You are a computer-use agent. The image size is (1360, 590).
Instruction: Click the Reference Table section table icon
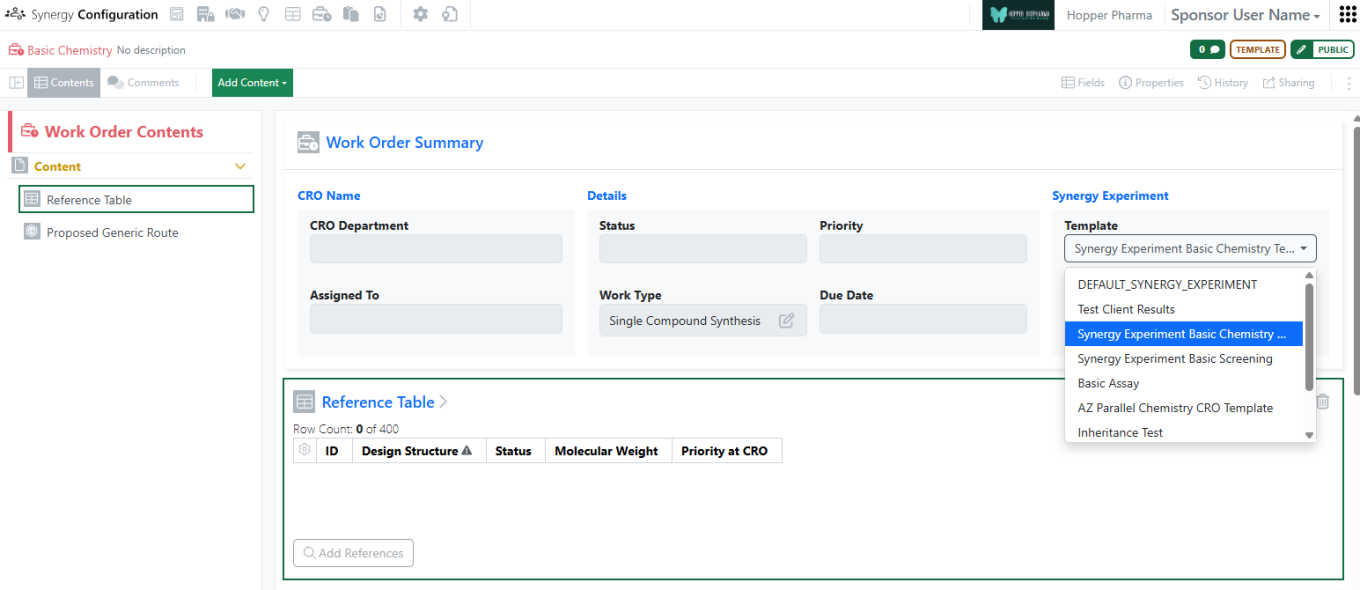pos(304,402)
